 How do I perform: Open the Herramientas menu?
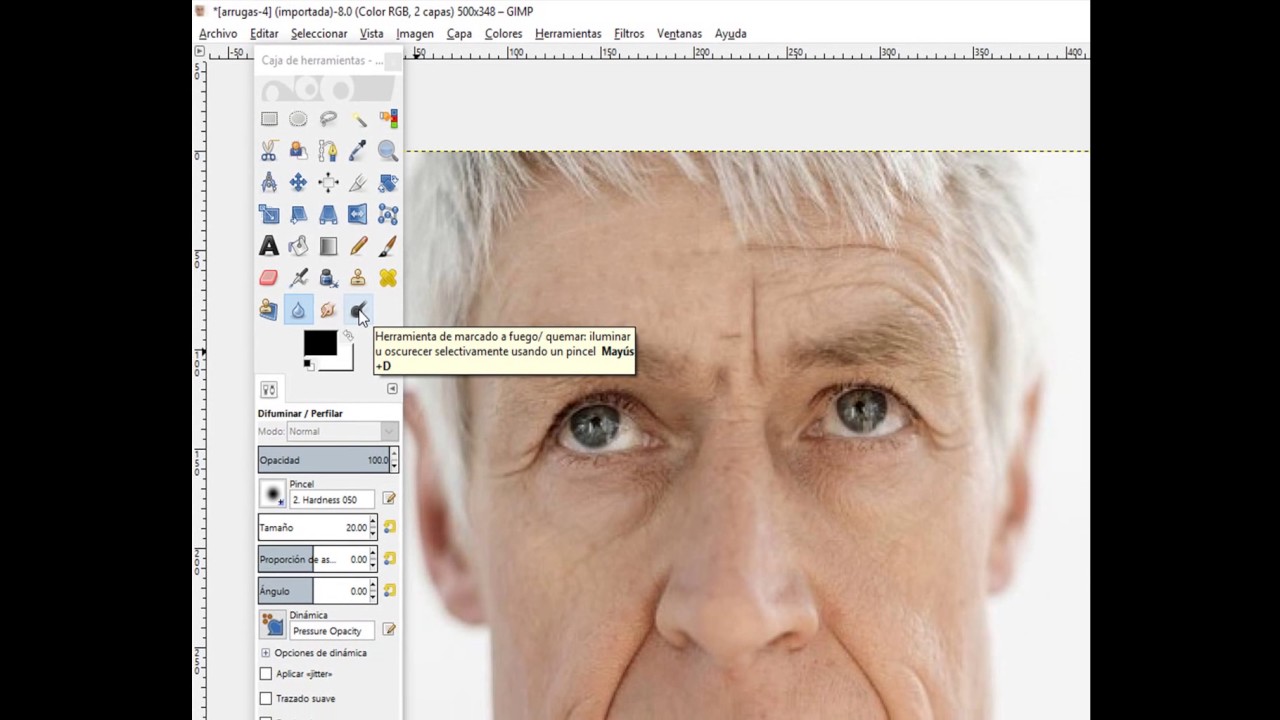[568, 33]
